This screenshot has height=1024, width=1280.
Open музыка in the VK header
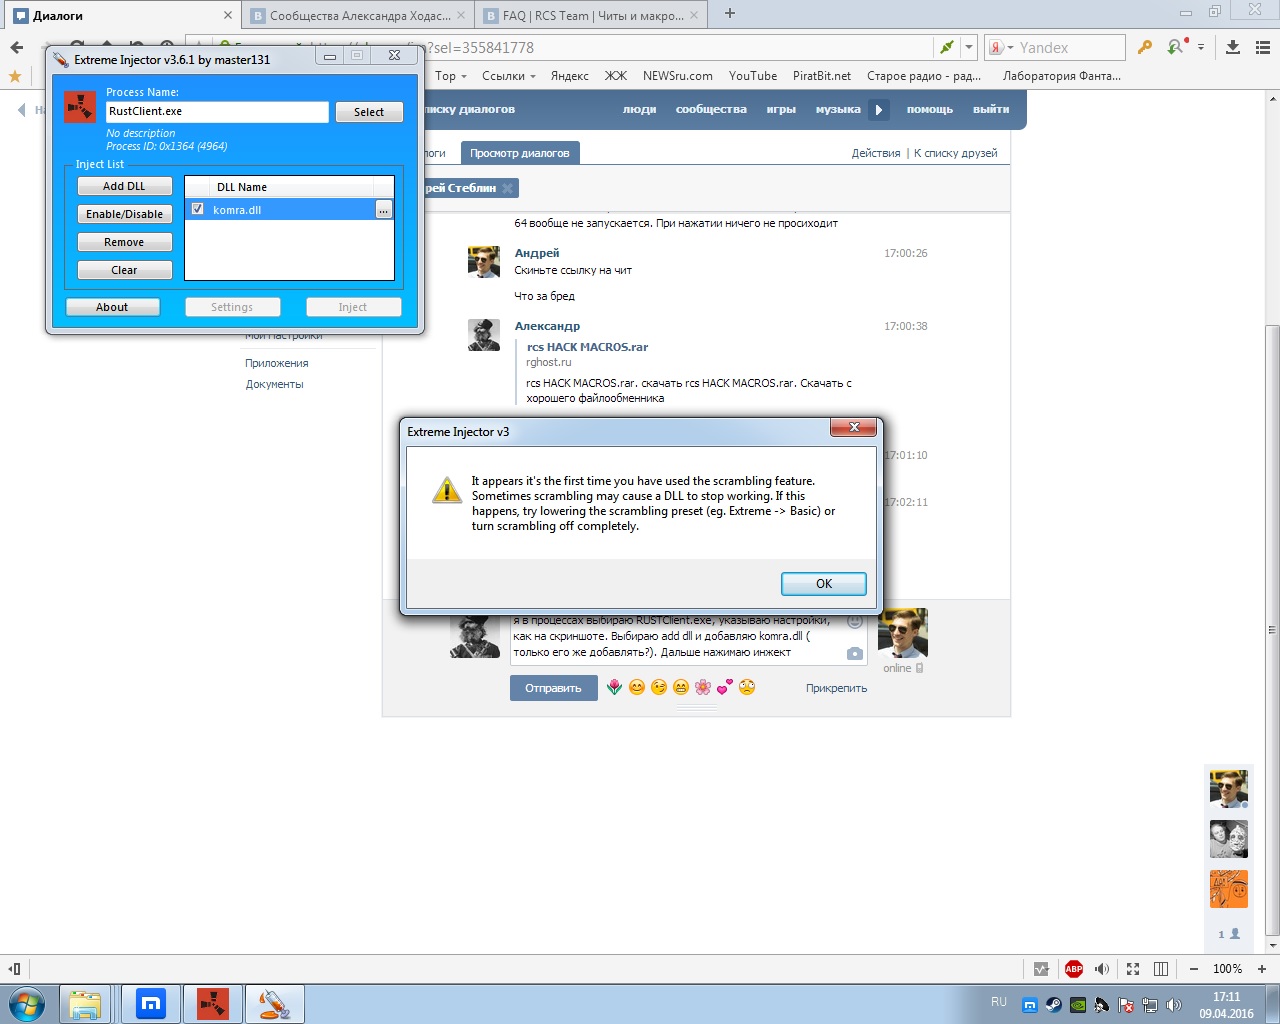coord(838,109)
